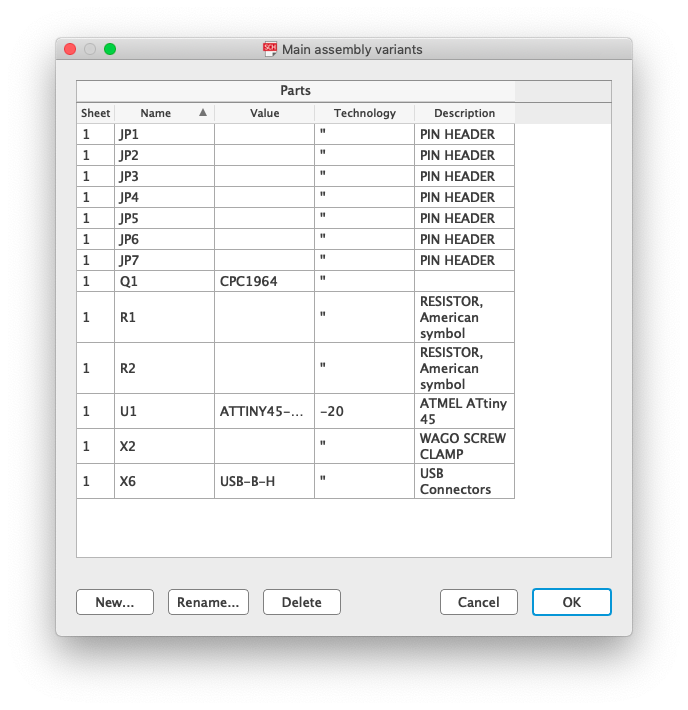Click JP1's PIN HEADER description

coord(465,134)
